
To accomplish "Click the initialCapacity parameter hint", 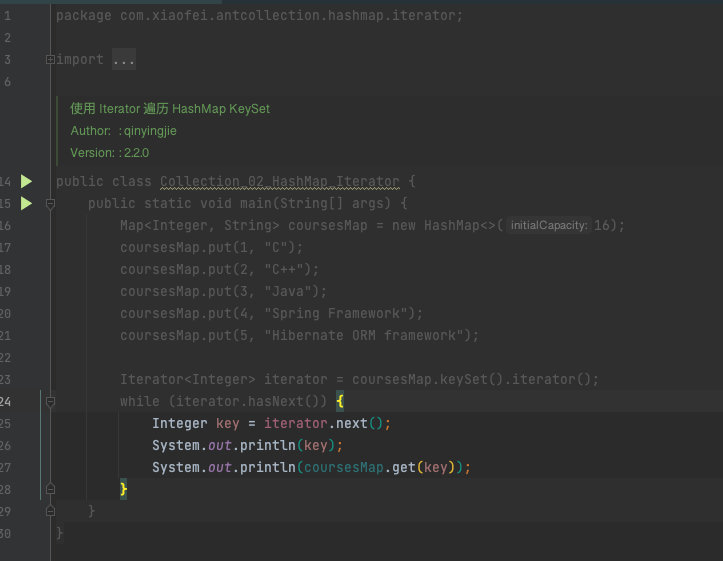I will pyautogui.click(x=549, y=226).
